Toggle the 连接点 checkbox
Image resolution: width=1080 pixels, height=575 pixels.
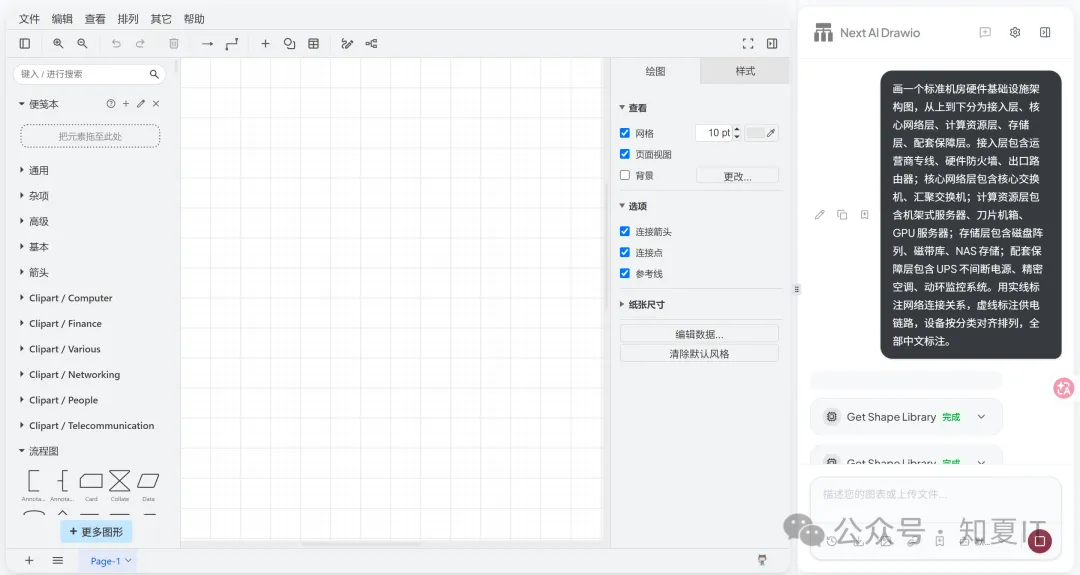[625, 252]
